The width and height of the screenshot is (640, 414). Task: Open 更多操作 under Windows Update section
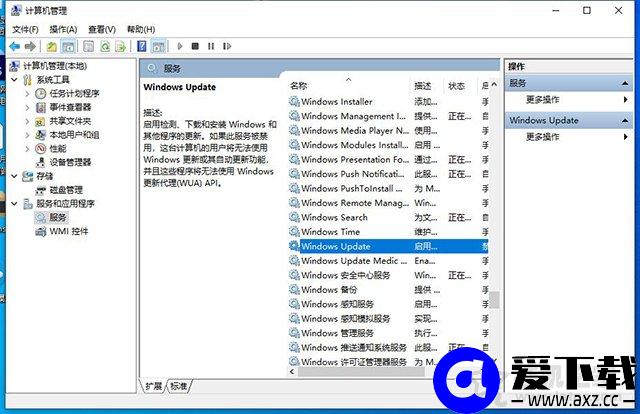click(542, 137)
